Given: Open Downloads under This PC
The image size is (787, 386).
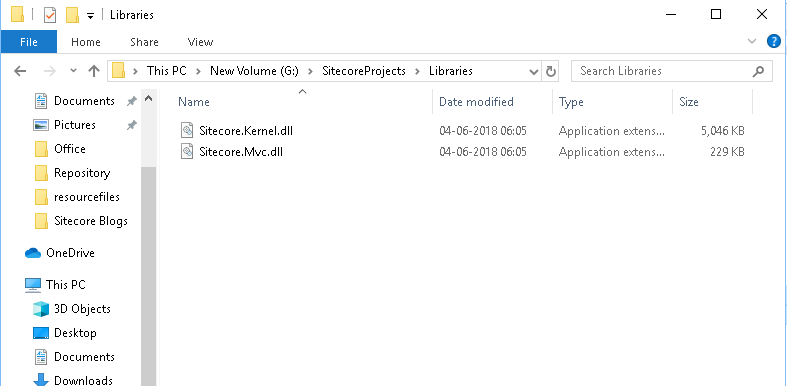Looking at the screenshot, I should [83, 380].
